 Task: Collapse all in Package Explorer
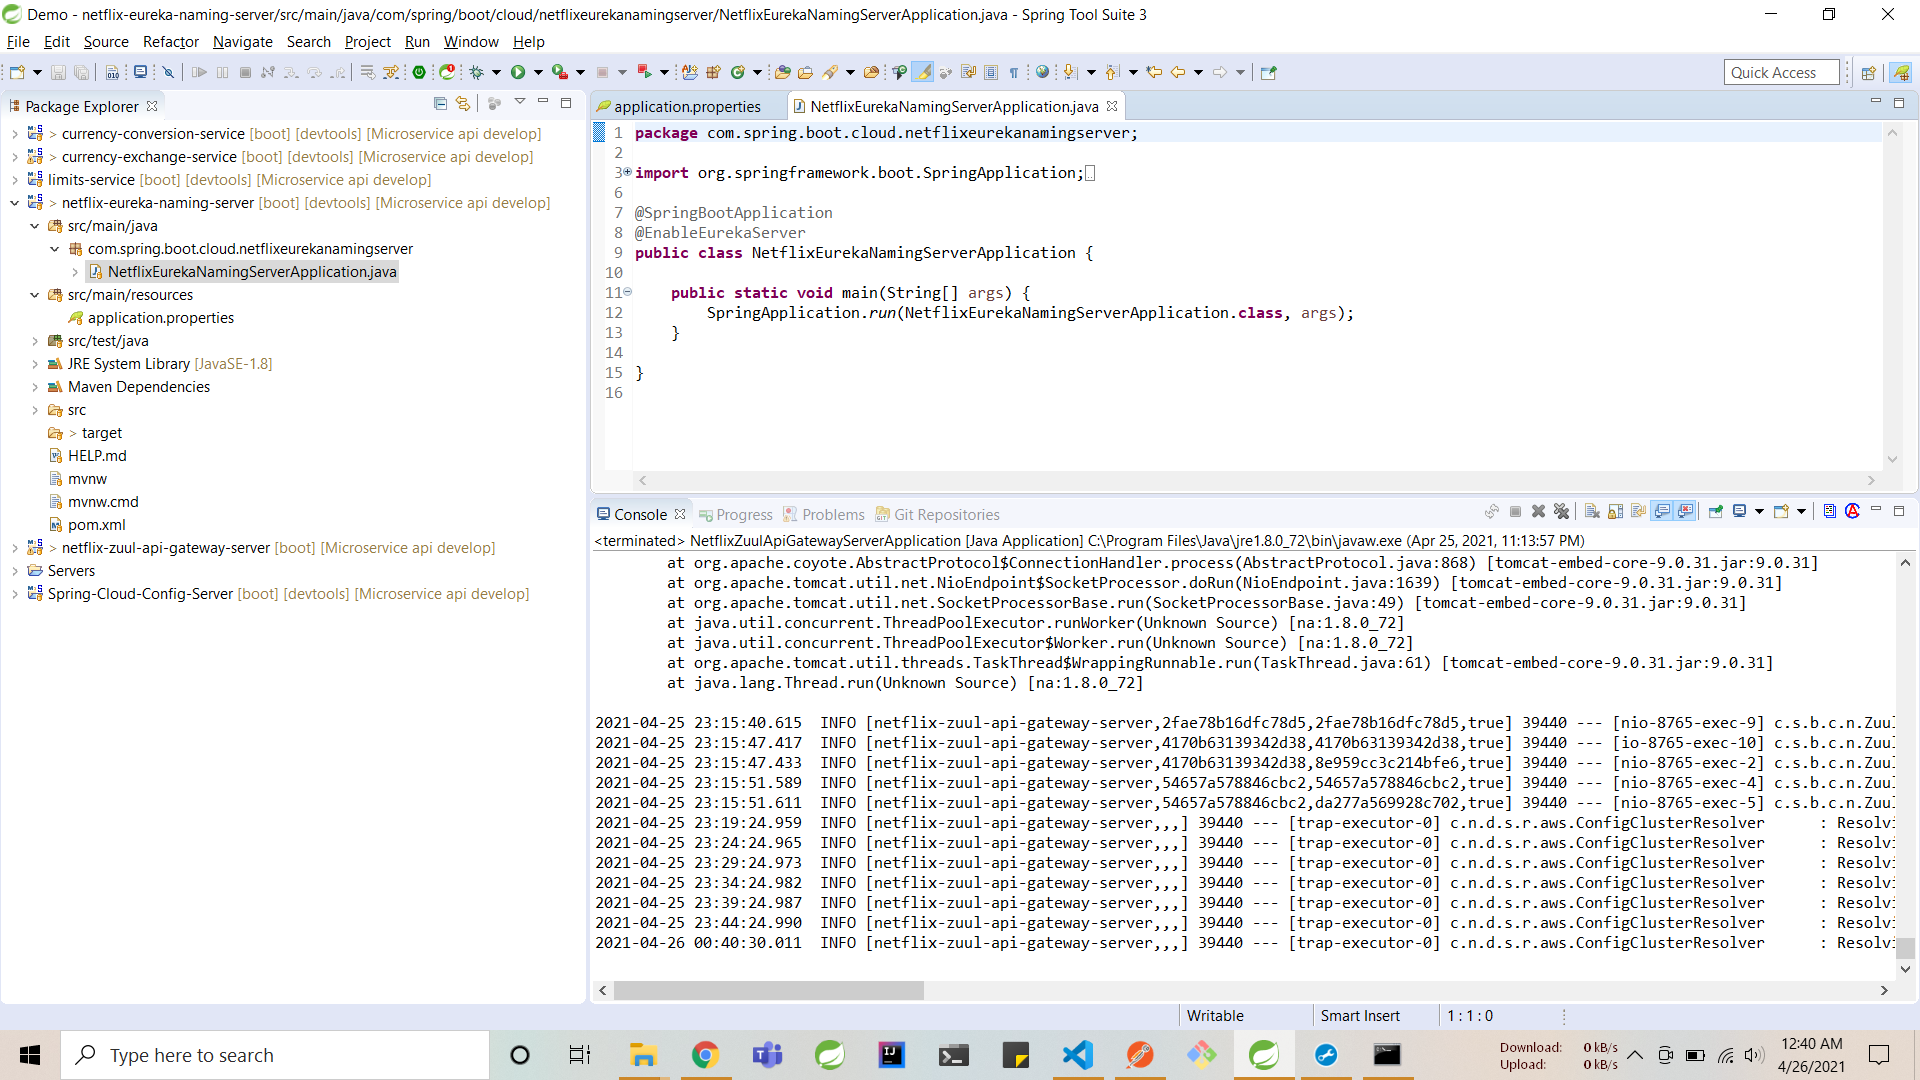coord(440,104)
